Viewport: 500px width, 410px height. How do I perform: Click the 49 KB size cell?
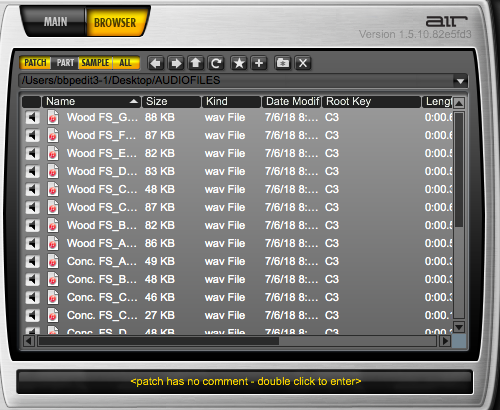coord(160,261)
